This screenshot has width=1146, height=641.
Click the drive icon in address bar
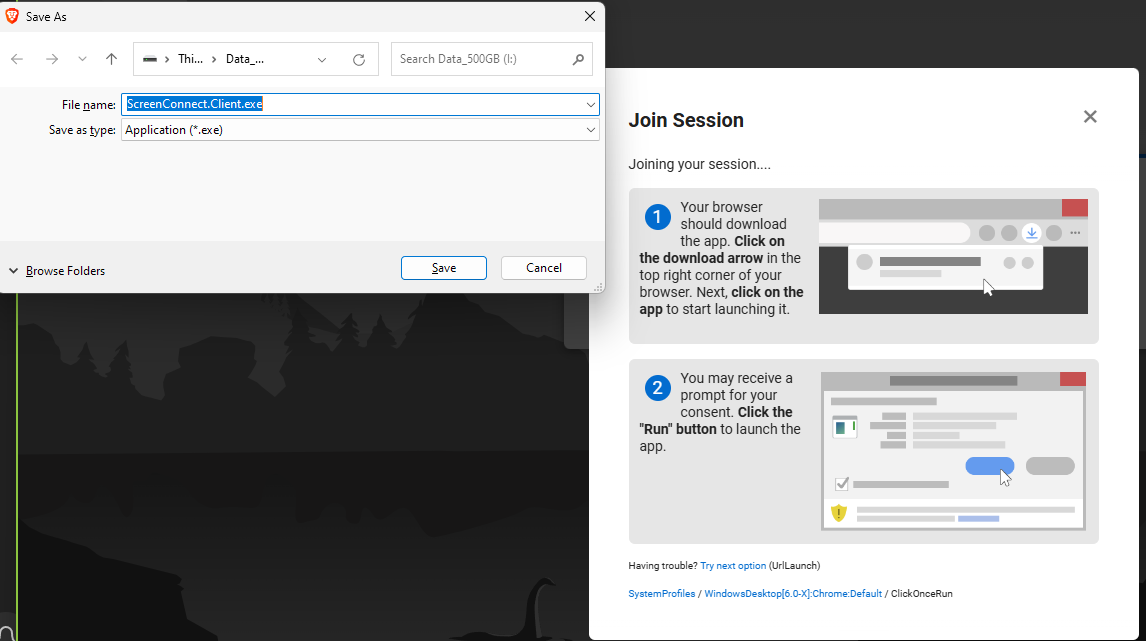point(150,59)
